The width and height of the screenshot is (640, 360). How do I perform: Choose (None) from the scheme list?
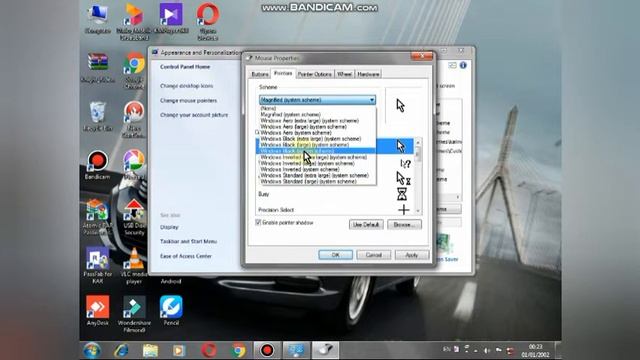pyautogui.click(x=318, y=109)
